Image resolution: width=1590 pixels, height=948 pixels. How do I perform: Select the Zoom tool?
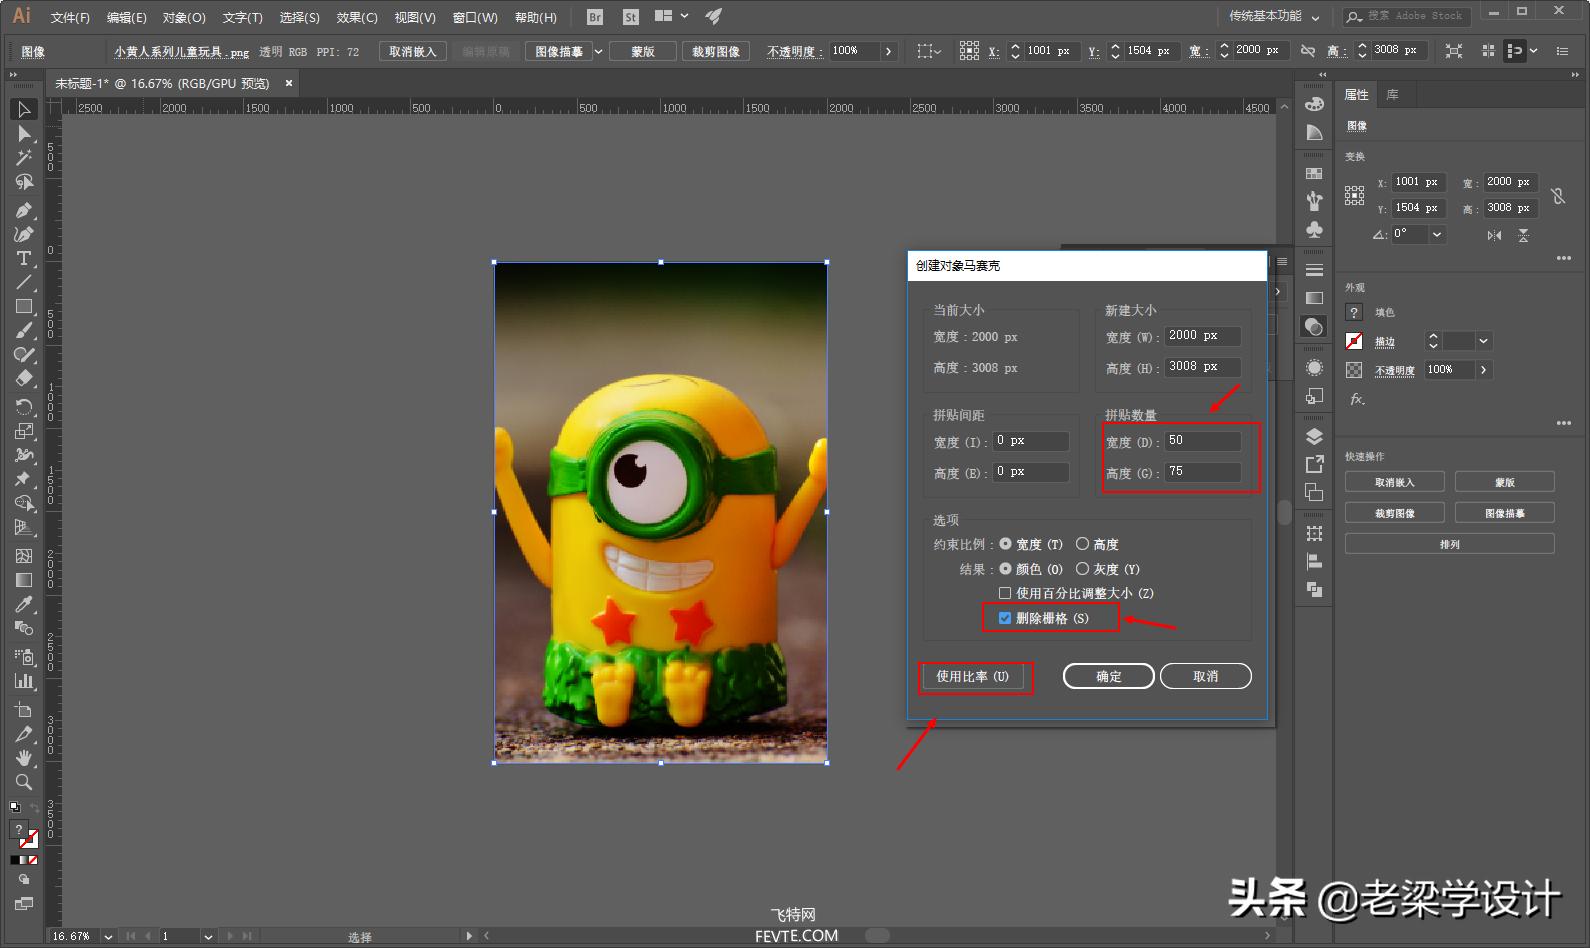pos(24,782)
